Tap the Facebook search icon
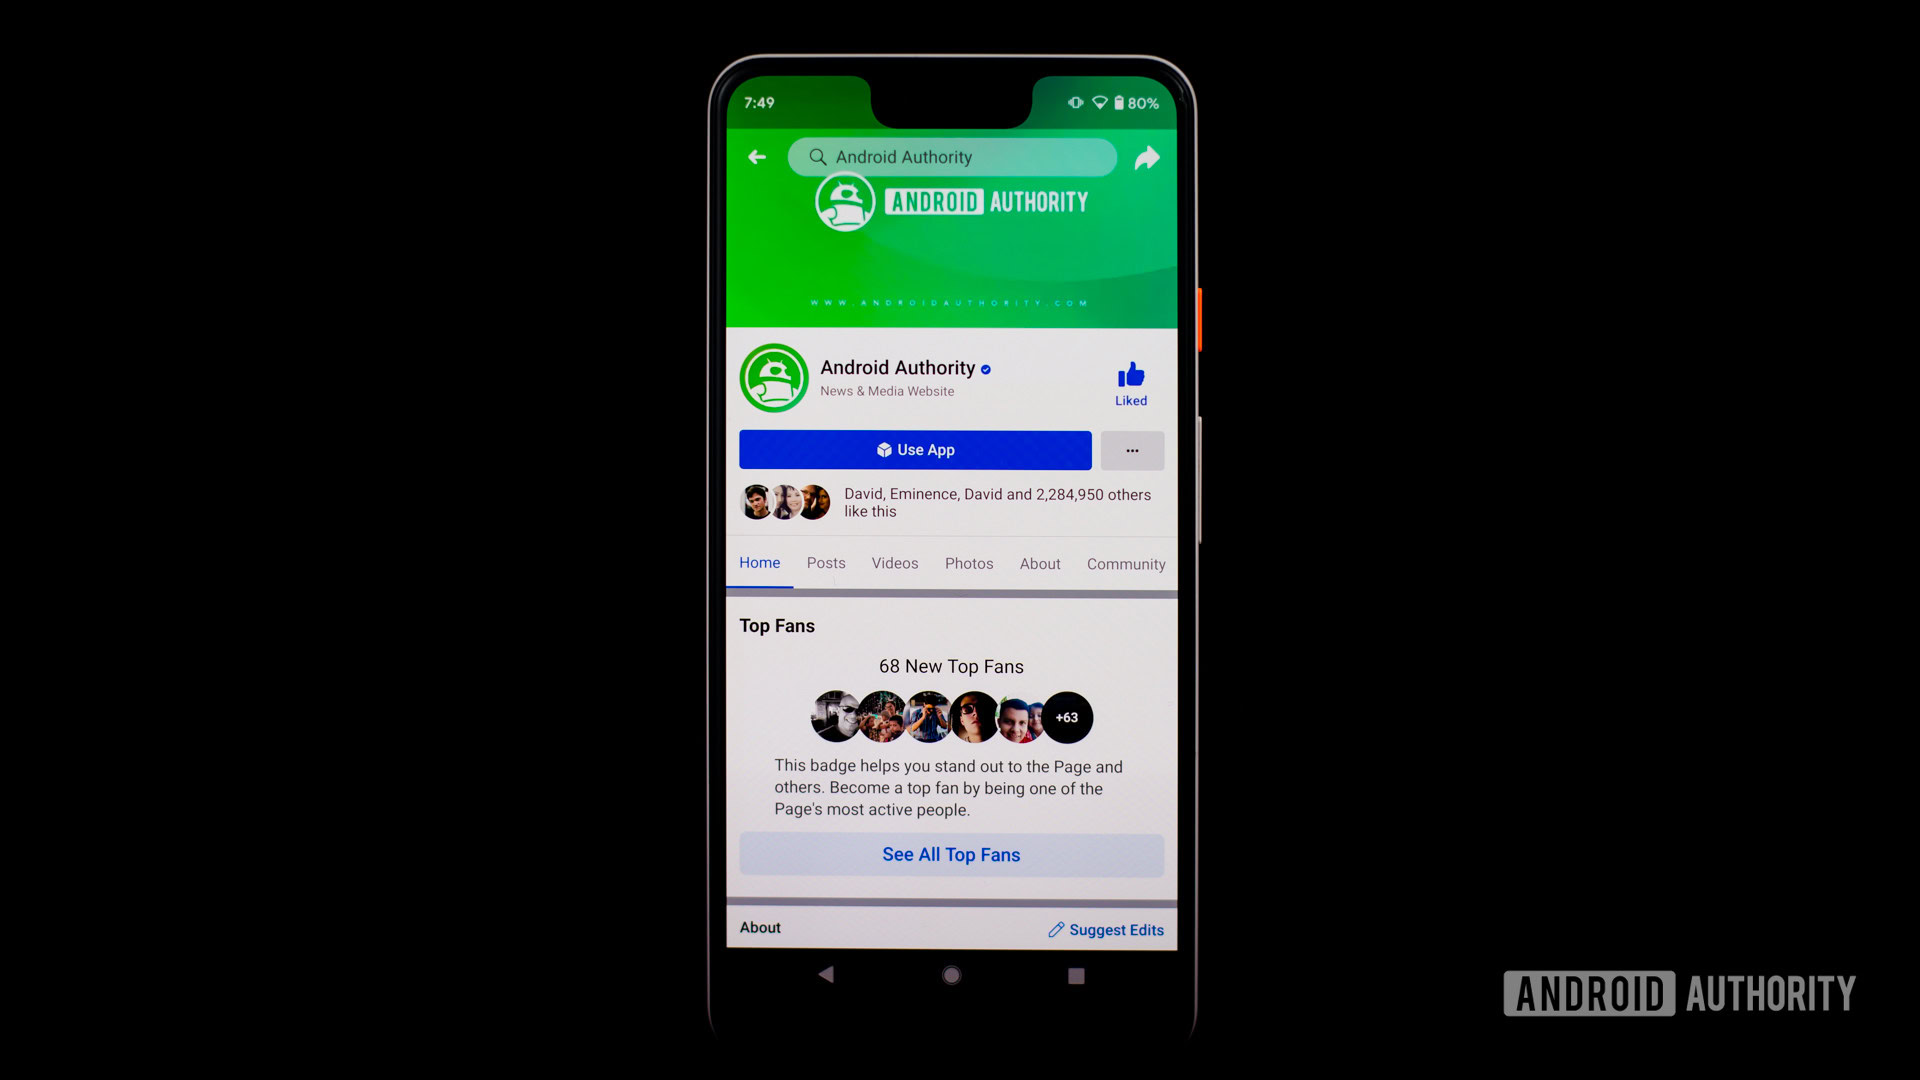 pos(818,156)
